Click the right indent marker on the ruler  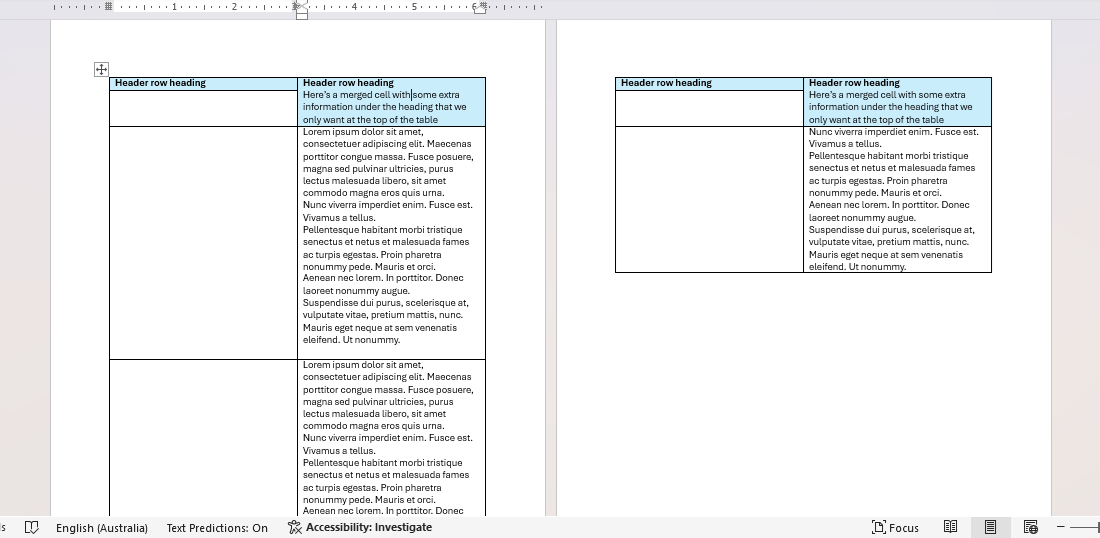pos(480,7)
